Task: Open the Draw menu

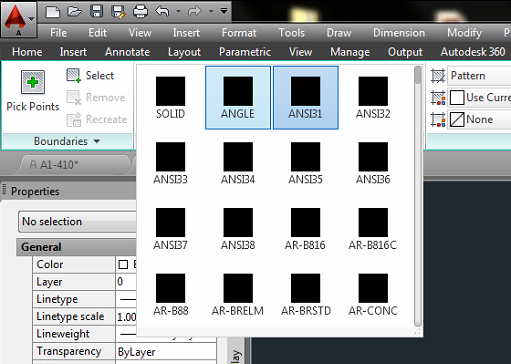Action: click(x=339, y=33)
